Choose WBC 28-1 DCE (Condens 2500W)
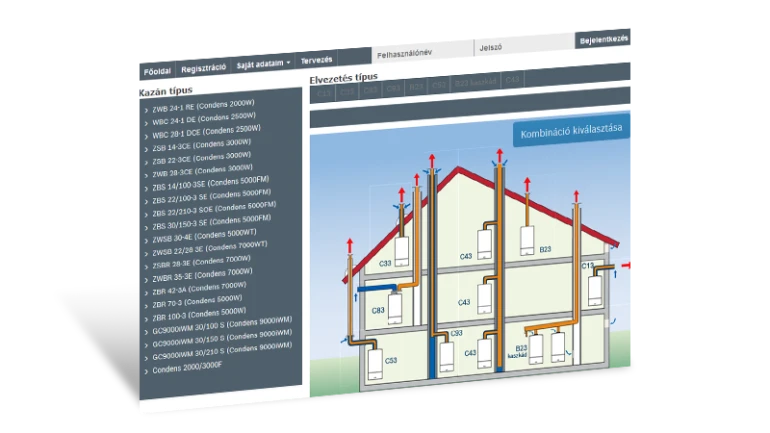Screen dimensions: 770x433 206,132
